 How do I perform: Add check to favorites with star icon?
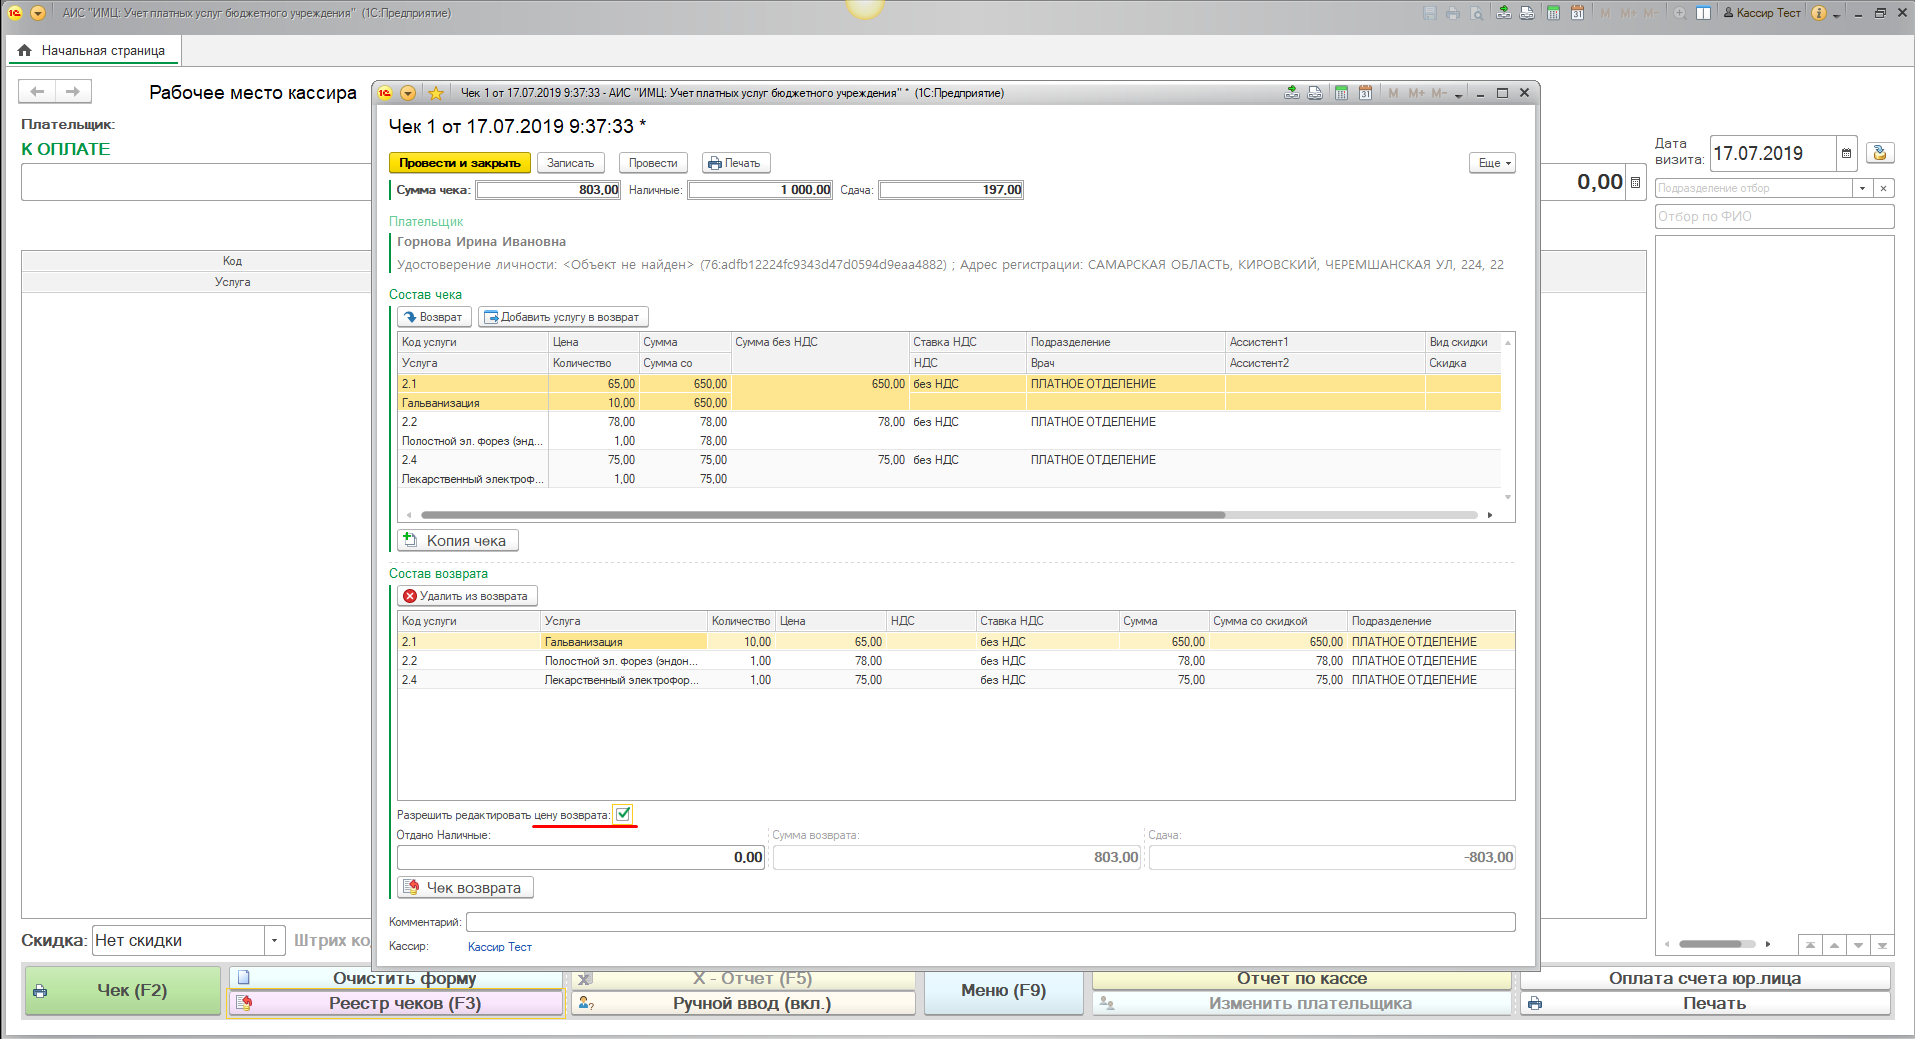436,93
